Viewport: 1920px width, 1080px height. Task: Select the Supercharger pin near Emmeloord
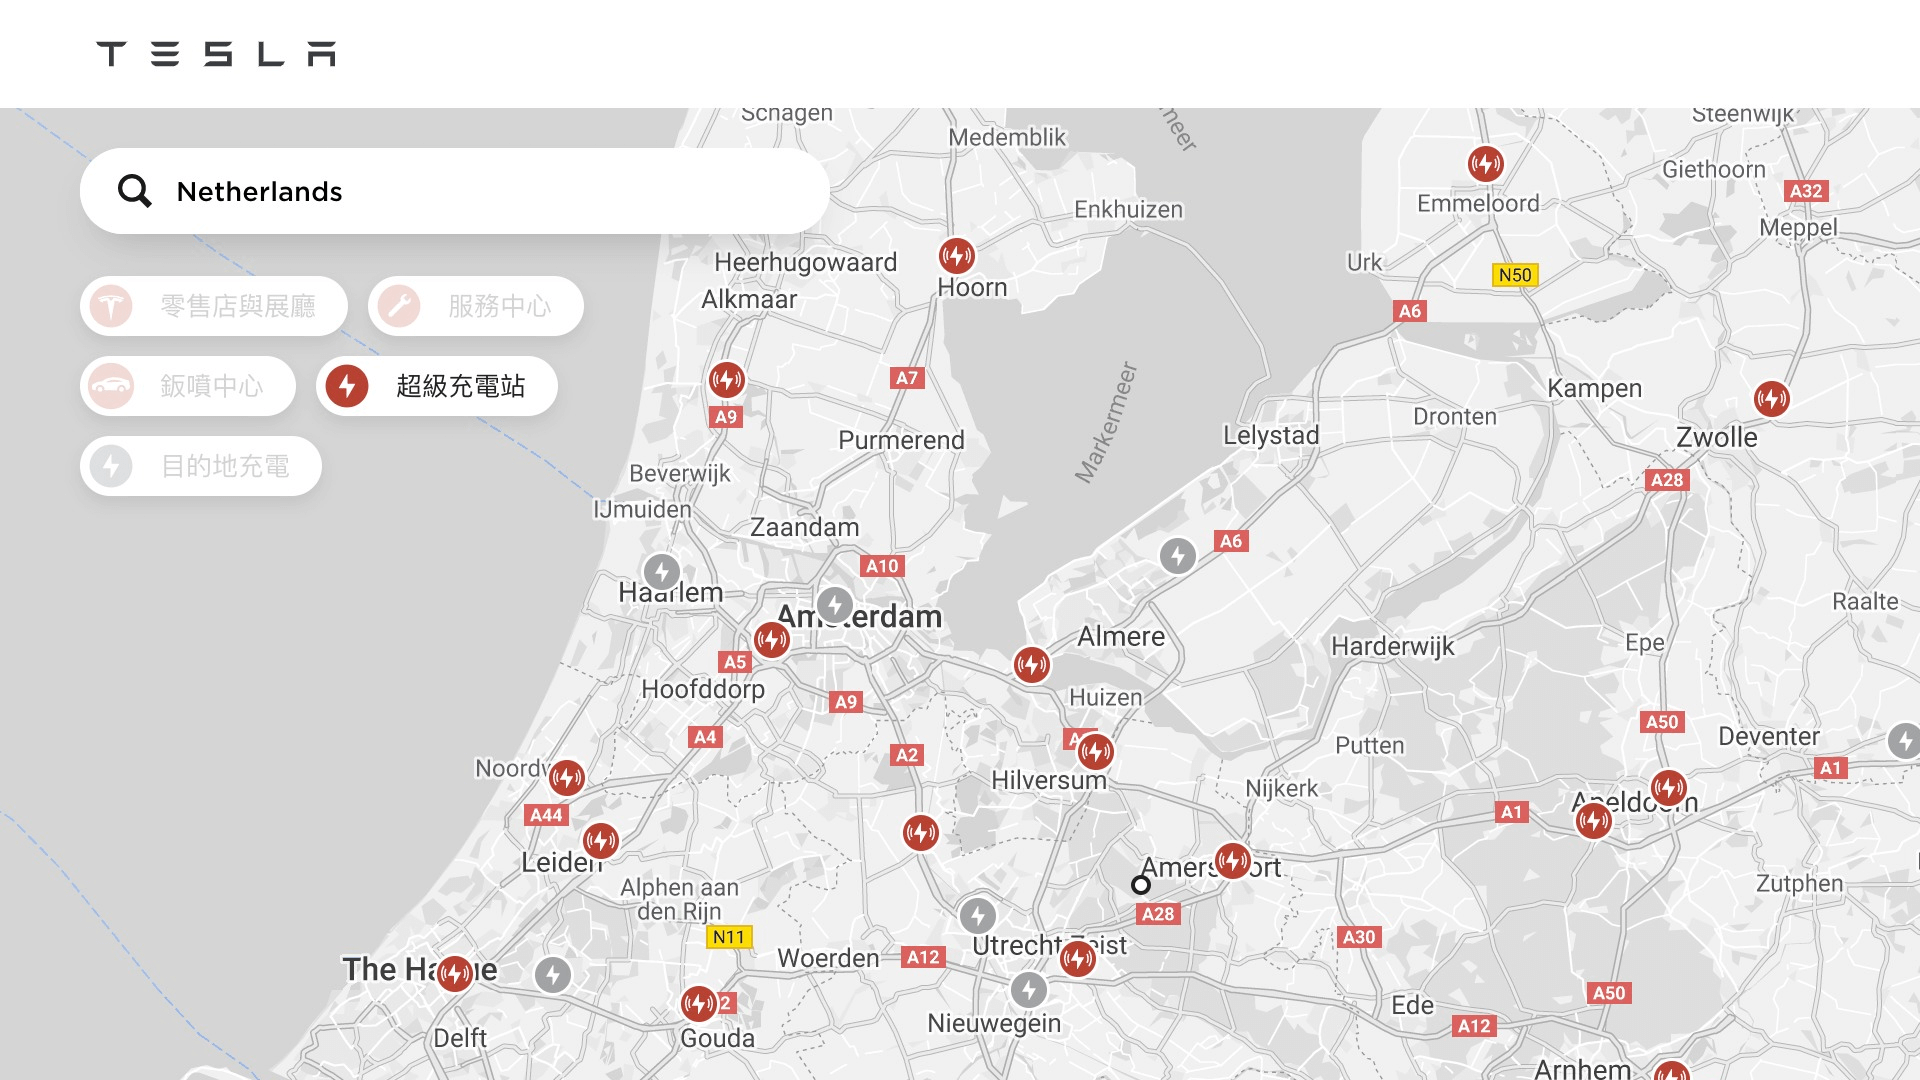(1486, 163)
